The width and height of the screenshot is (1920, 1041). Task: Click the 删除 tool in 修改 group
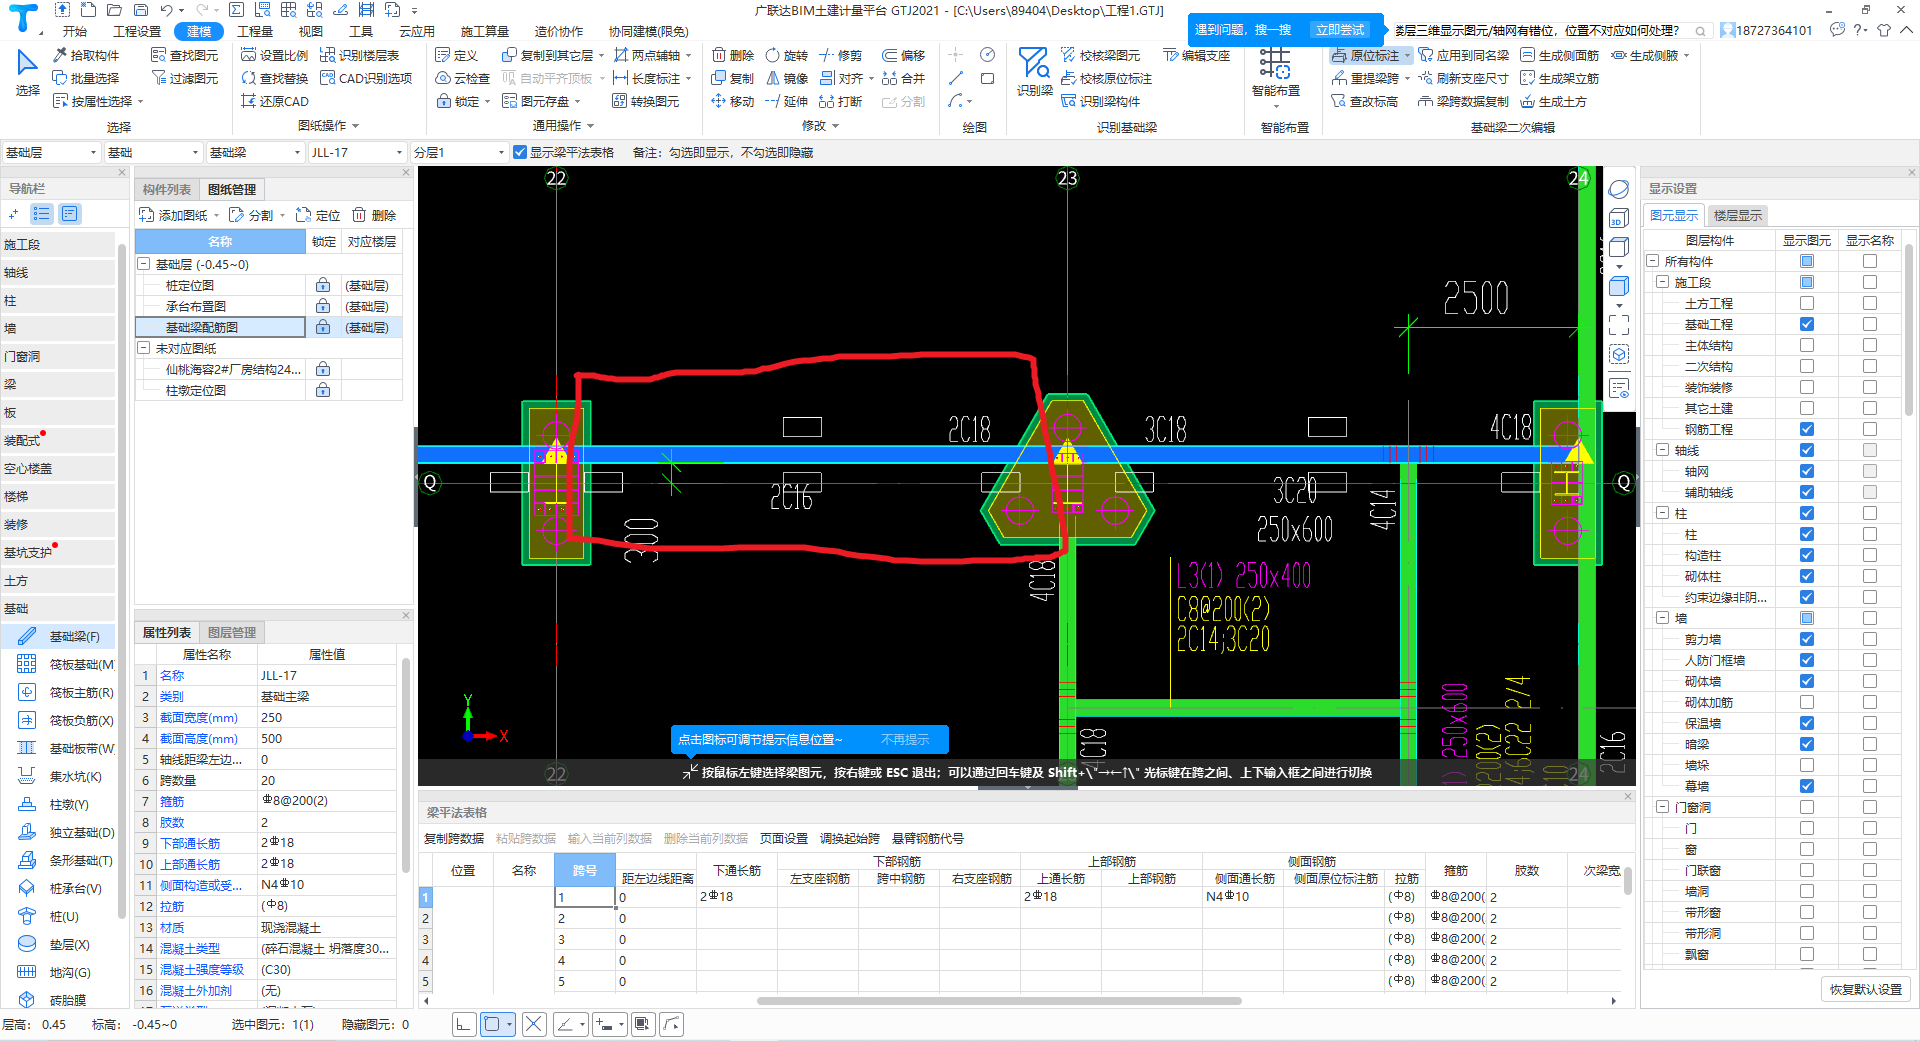coord(732,55)
